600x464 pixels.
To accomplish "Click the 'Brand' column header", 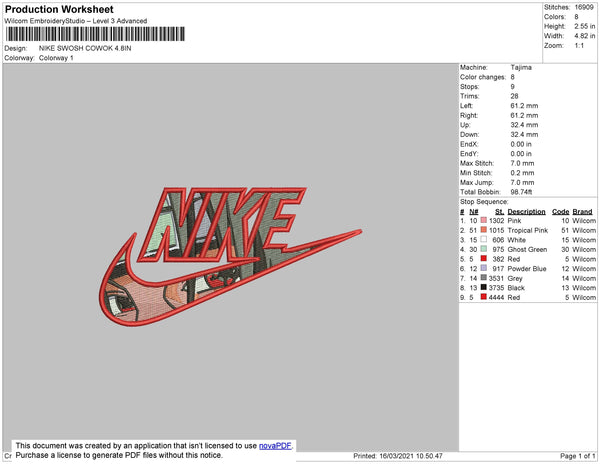I will pos(582,212).
